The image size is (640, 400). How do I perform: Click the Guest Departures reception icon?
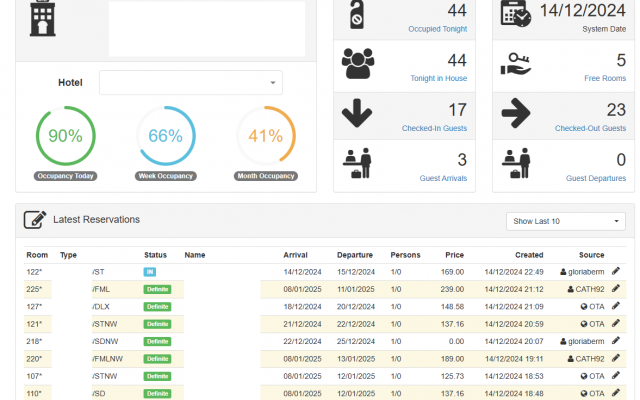[x=517, y=161]
